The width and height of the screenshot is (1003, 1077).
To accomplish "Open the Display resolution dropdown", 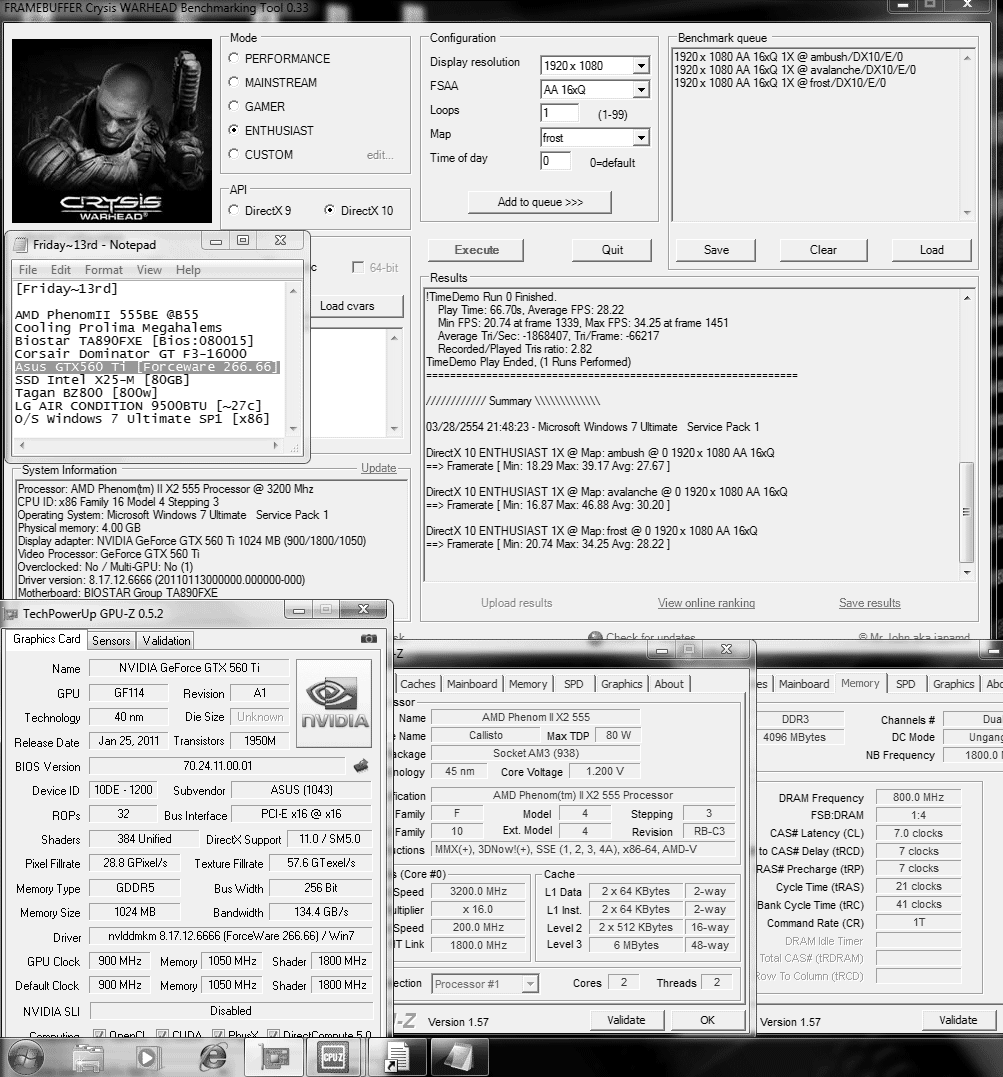I will [x=641, y=66].
